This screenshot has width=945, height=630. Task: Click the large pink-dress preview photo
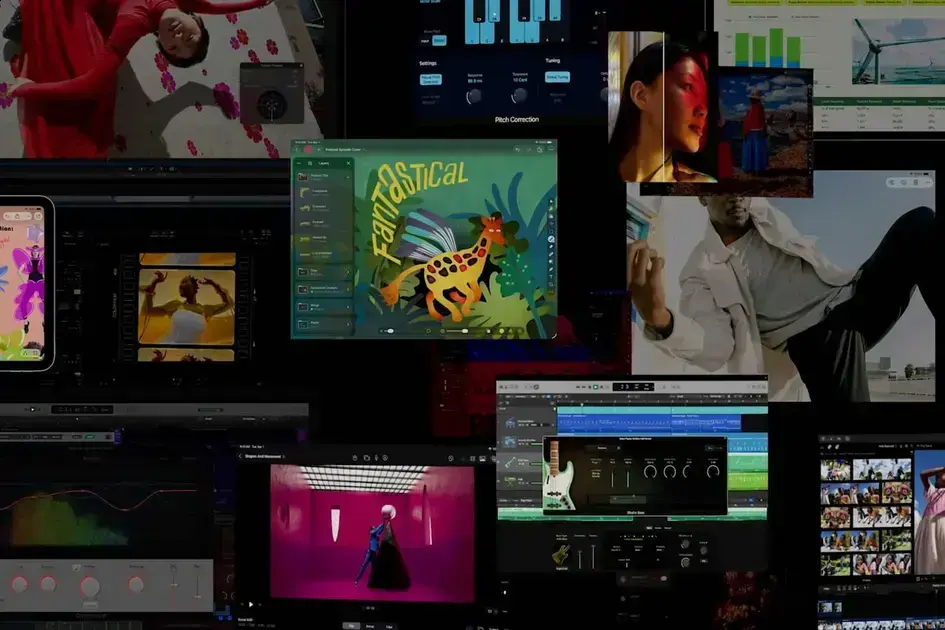(x=929, y=512)
